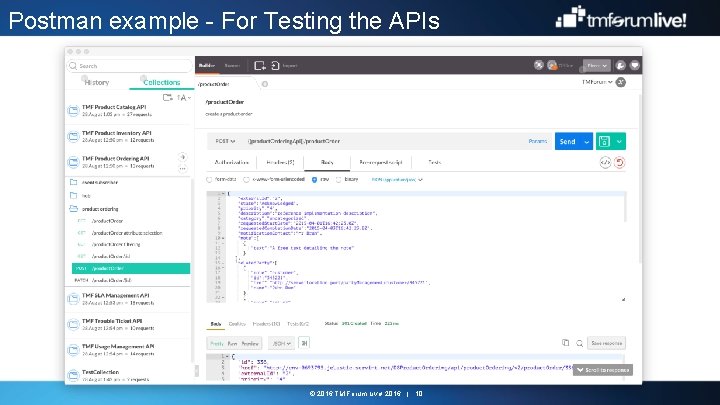720x405 pixels.
Task: Open a new Postman window icon
Action: [259, 66]
